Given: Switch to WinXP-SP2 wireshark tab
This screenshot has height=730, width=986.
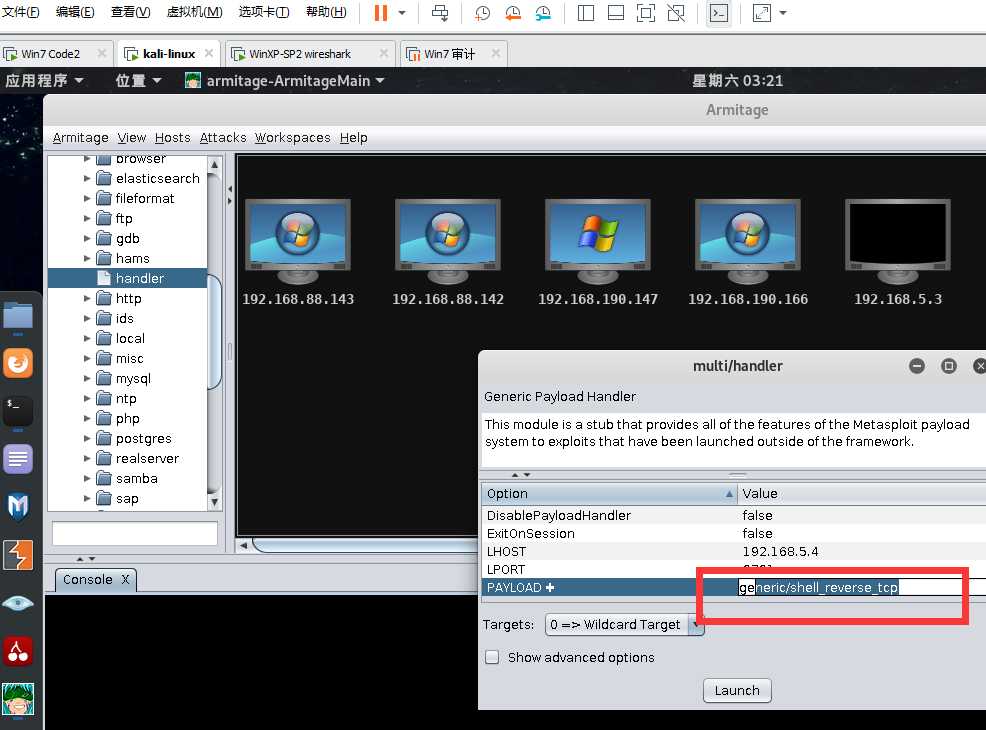Looking at the screenshot, I should click(x=300, y=54).
